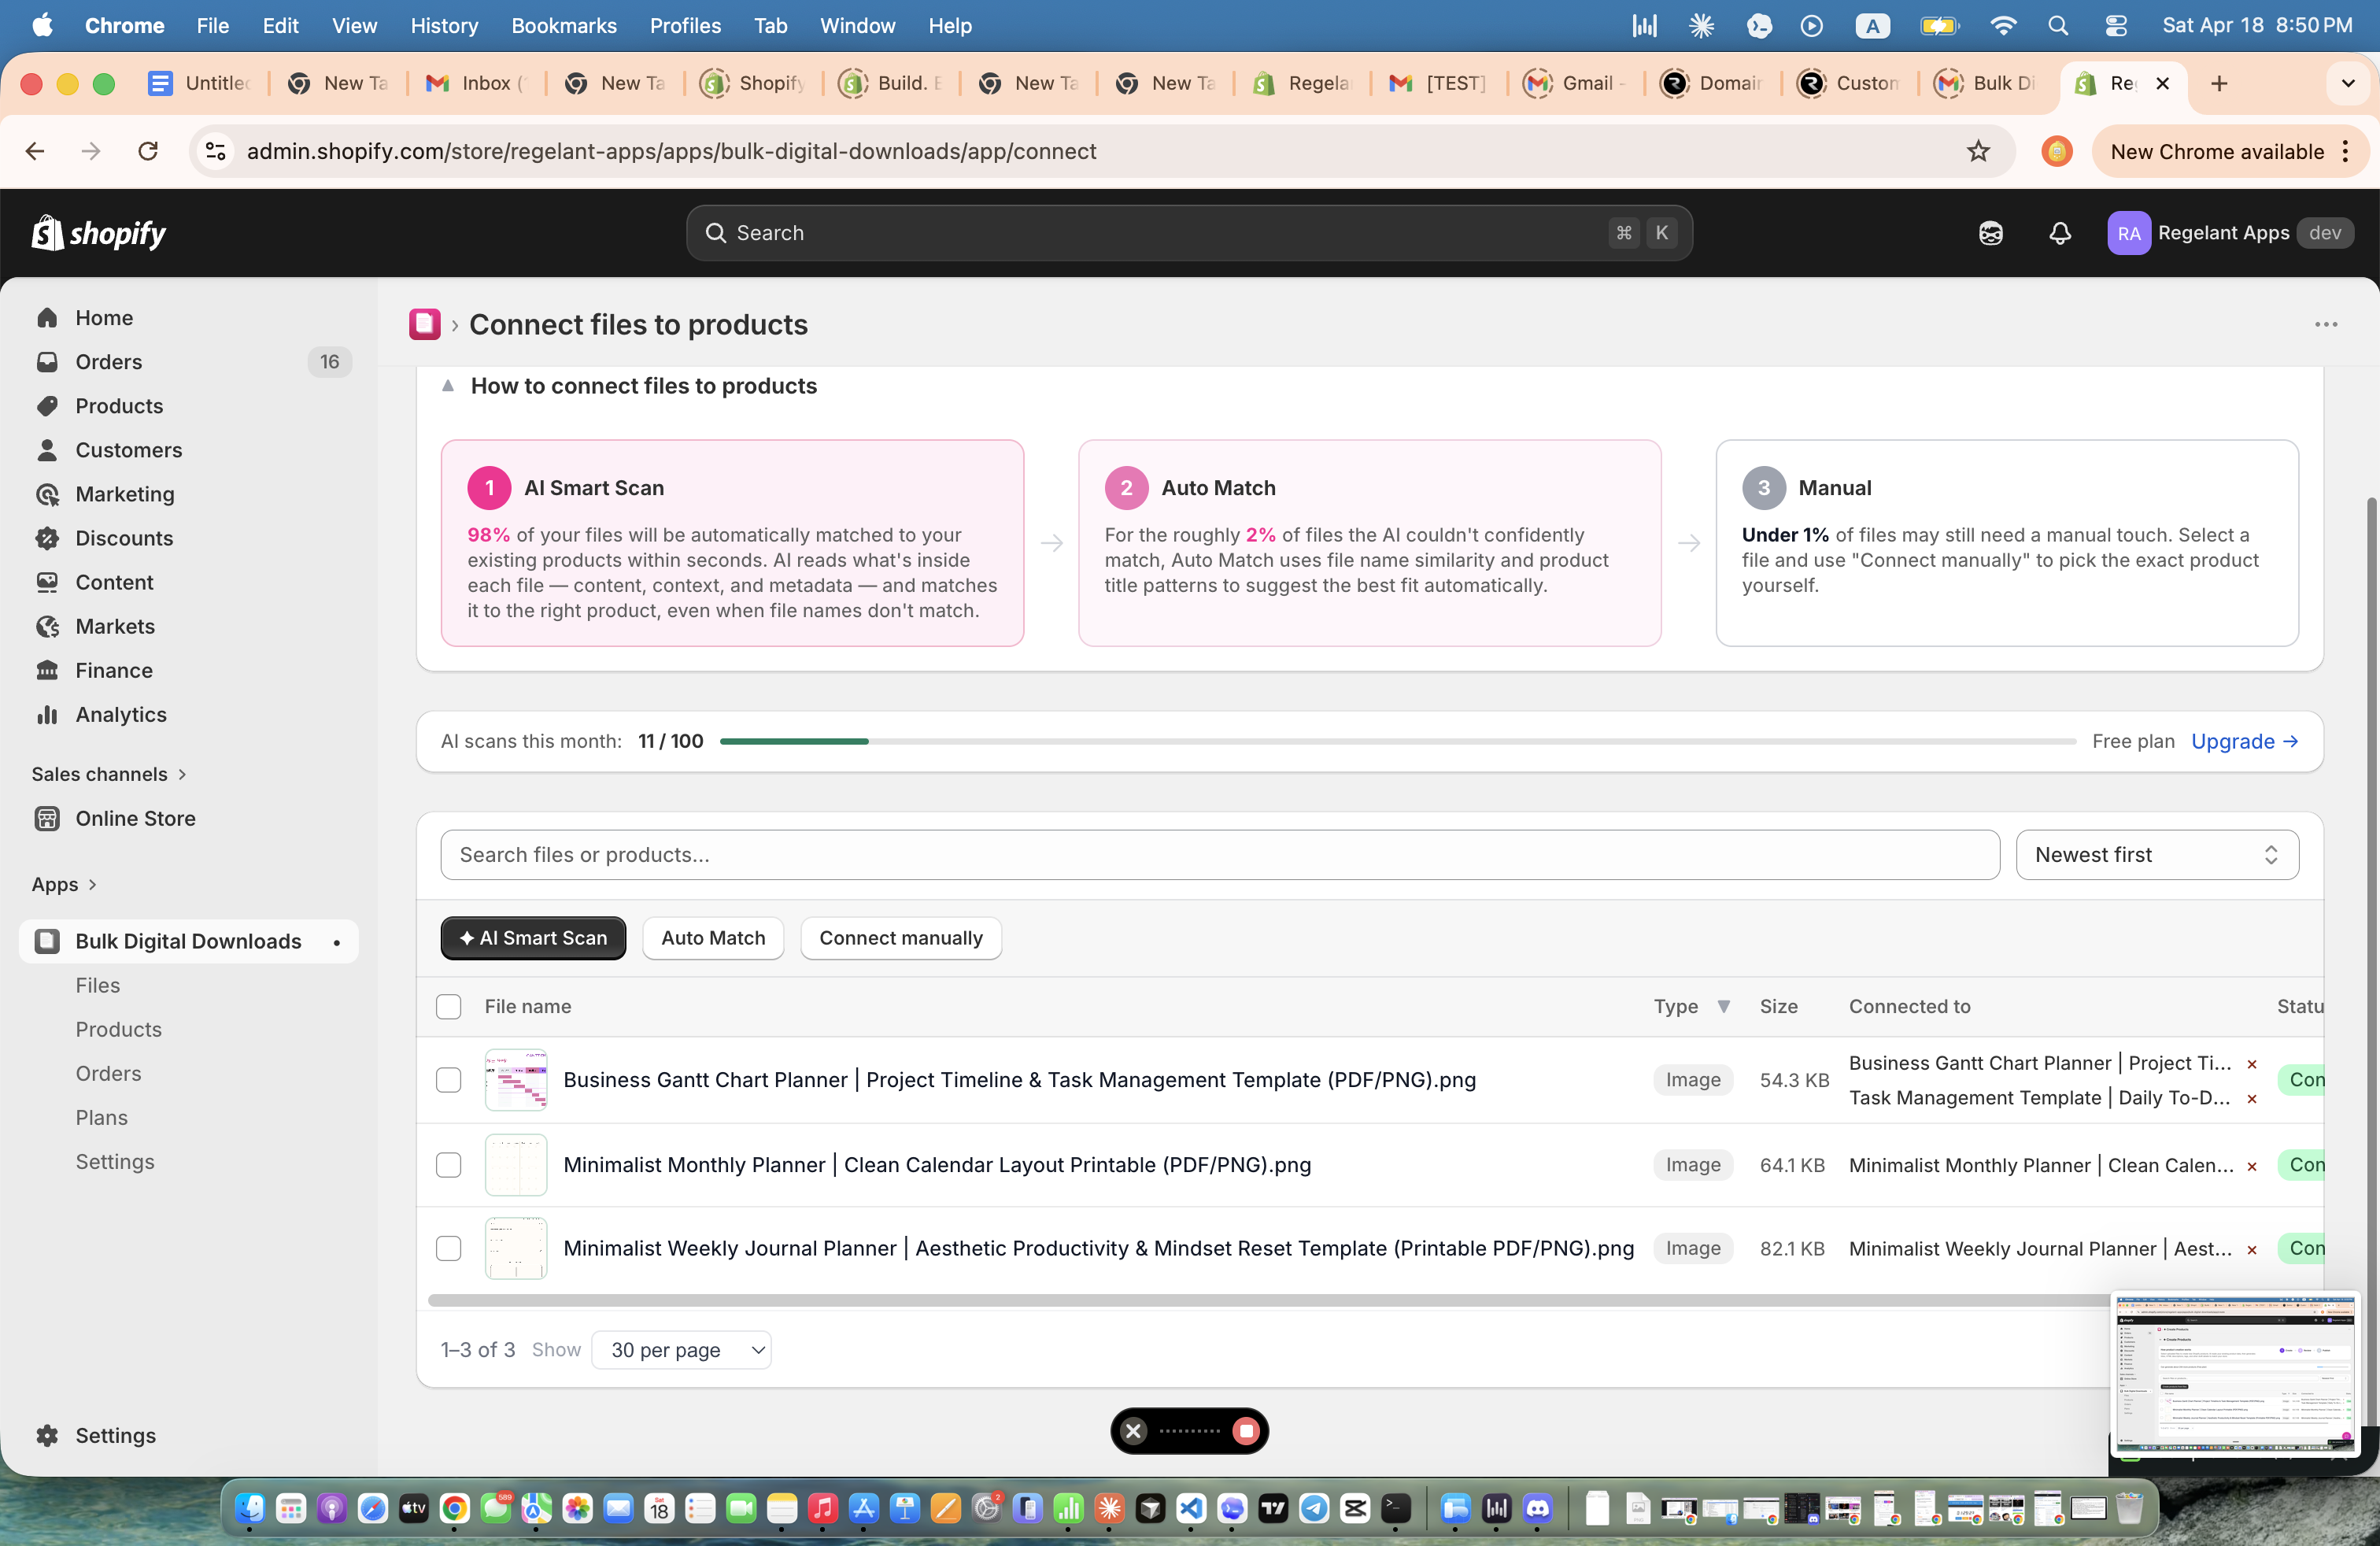Open notifications via the bell icon

2059,233
